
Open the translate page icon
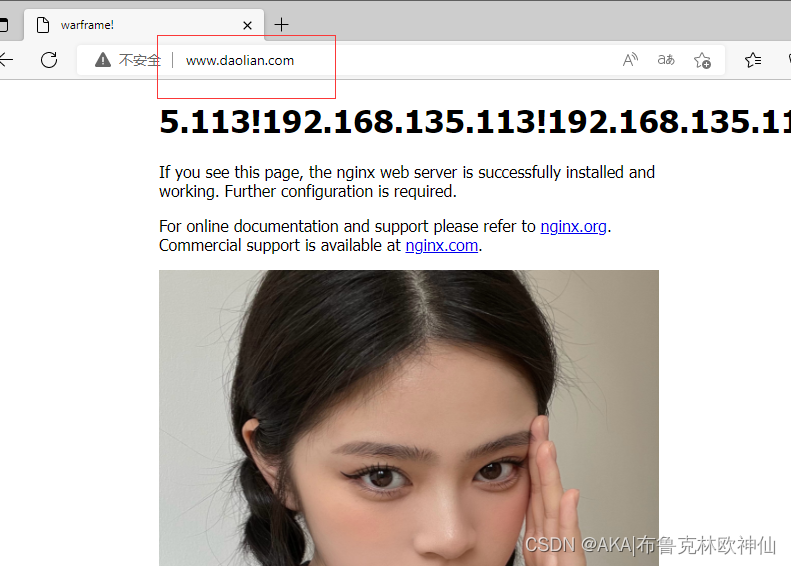click(x=666, y=60)
